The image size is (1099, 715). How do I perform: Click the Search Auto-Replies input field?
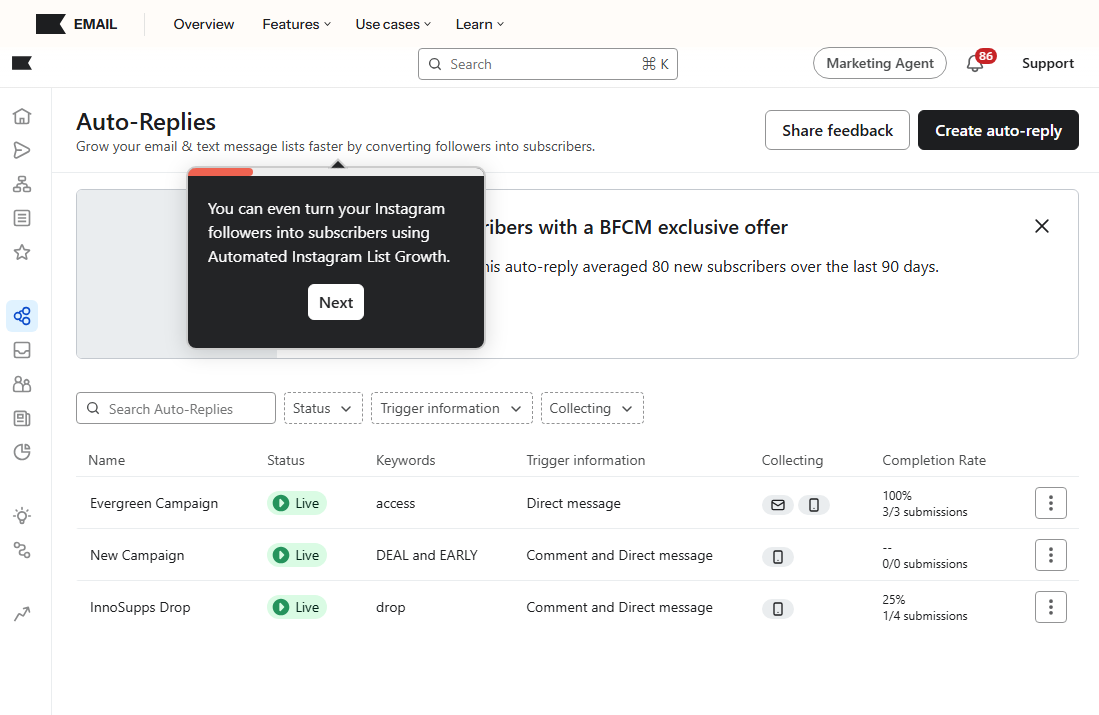176,408
